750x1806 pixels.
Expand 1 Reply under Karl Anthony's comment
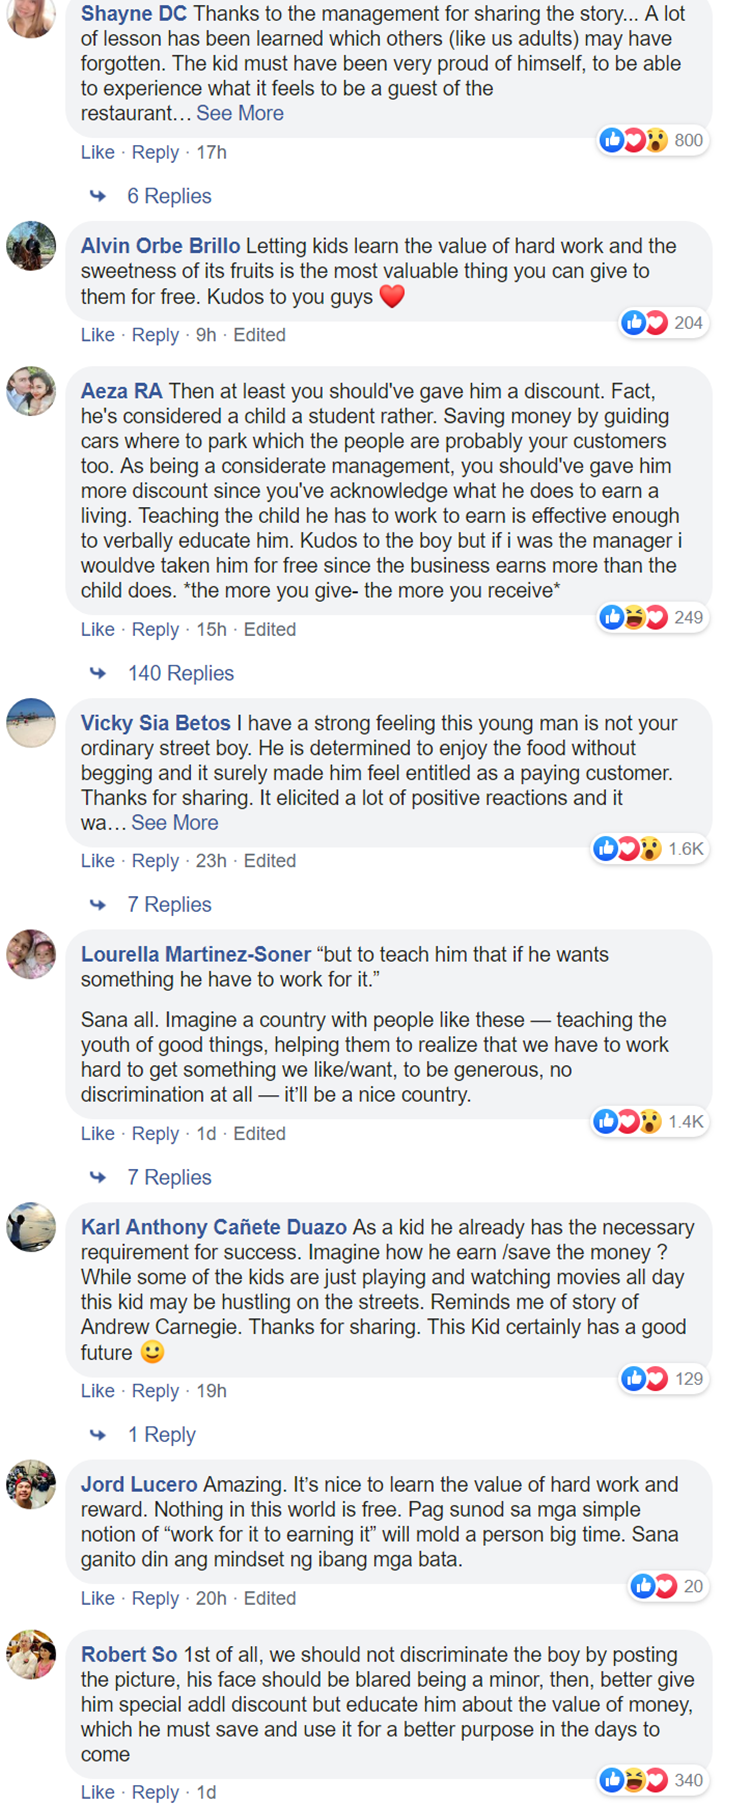(161, 1435)
